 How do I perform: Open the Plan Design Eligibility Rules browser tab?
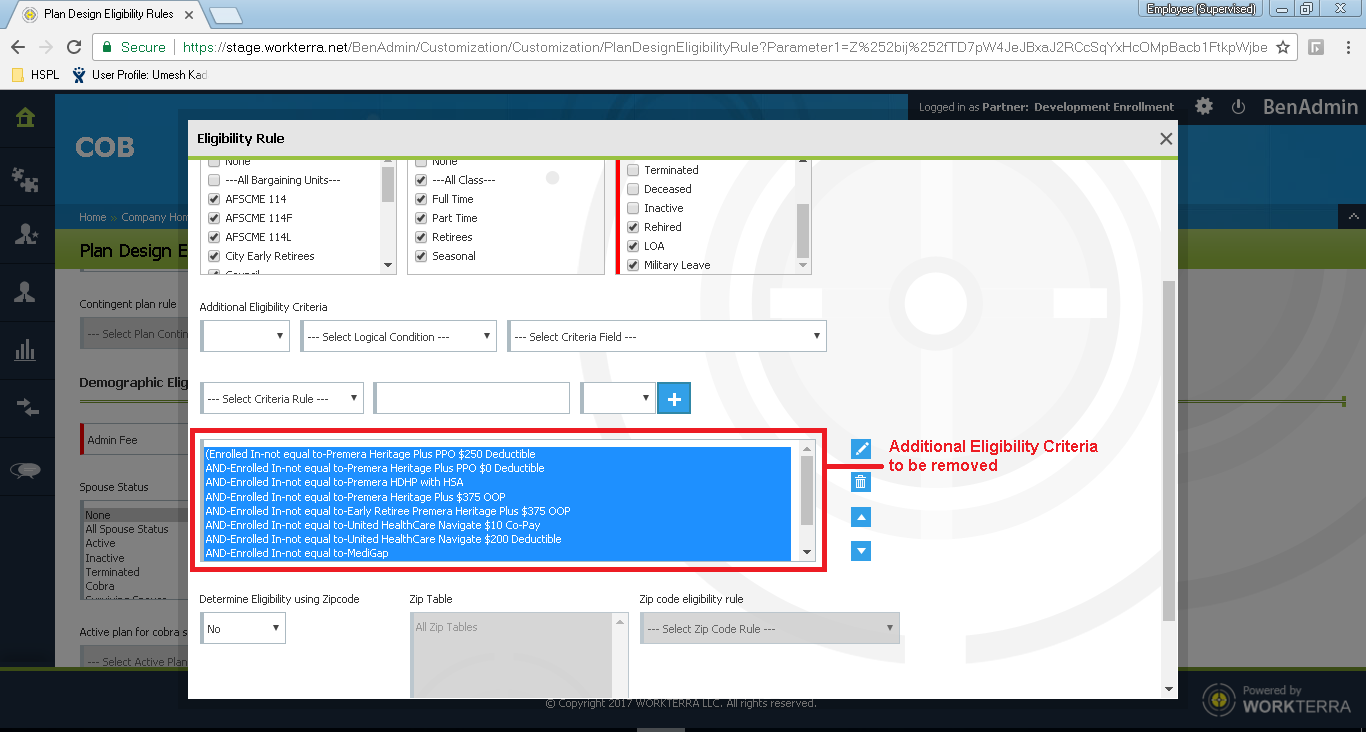pyautogui.click(x=107, y=14)
